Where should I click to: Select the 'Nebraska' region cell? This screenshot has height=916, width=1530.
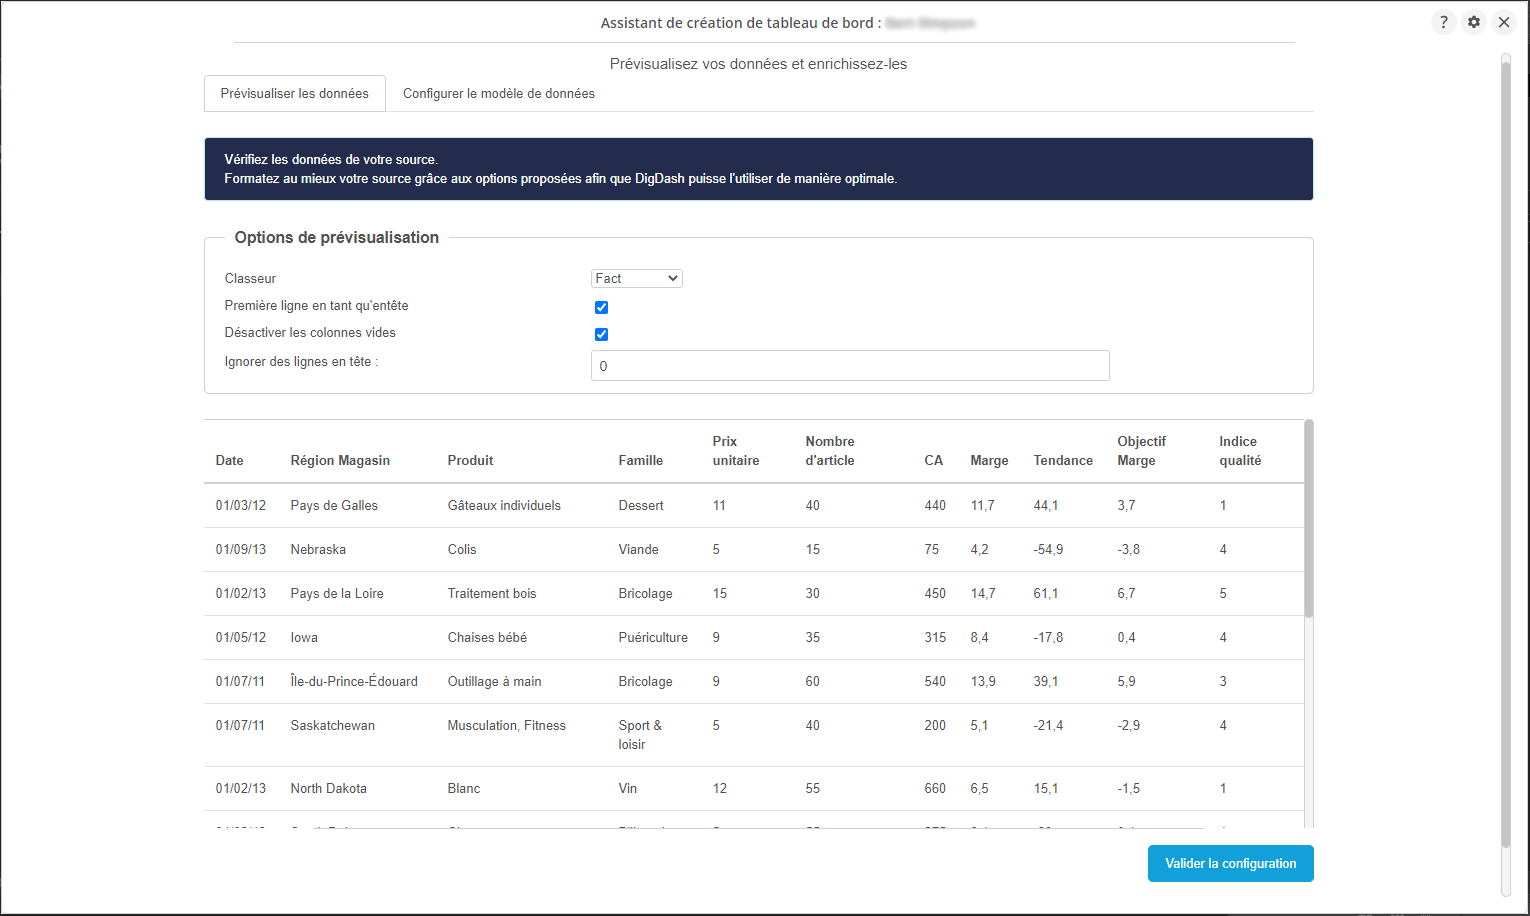[x=318, y=549]
